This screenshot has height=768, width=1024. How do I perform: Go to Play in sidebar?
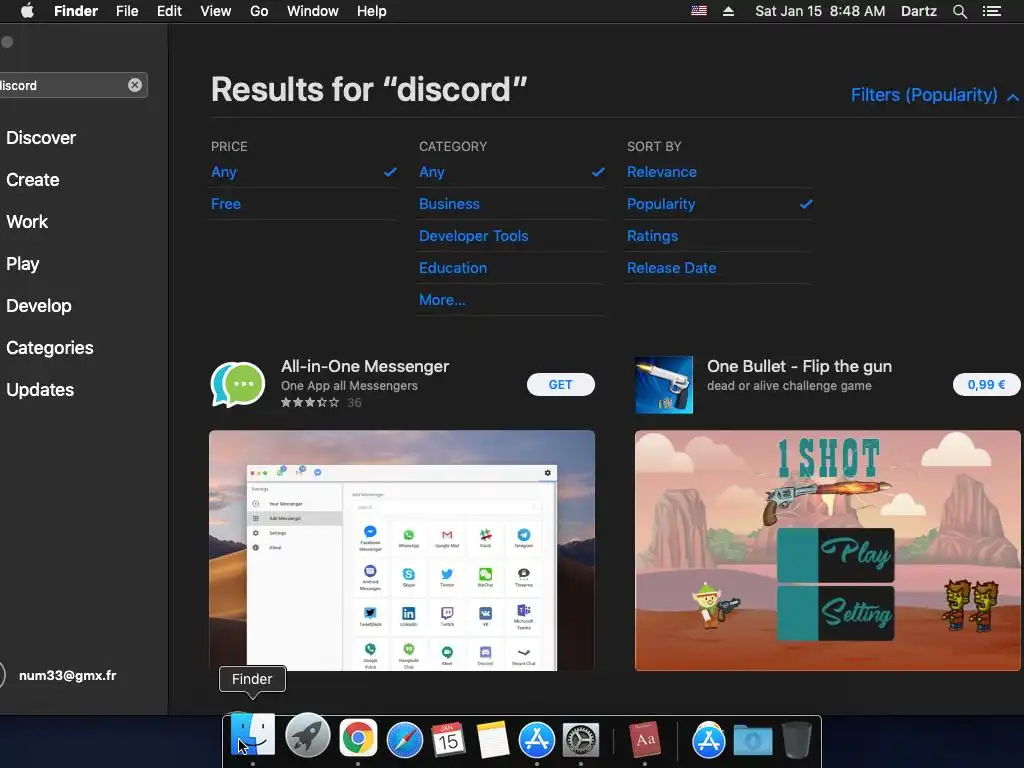pyautogui.click(x=23, y=264)
